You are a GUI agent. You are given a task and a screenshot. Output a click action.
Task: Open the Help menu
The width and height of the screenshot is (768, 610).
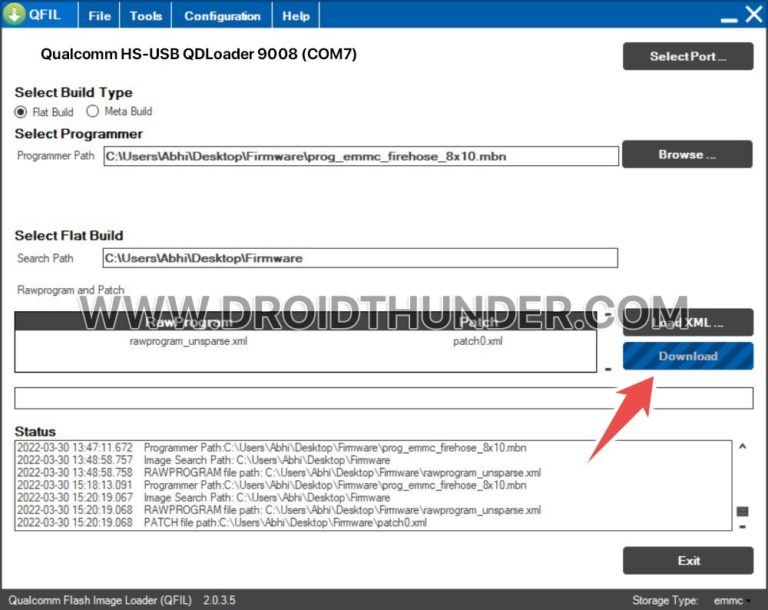[x=295, y=16]
